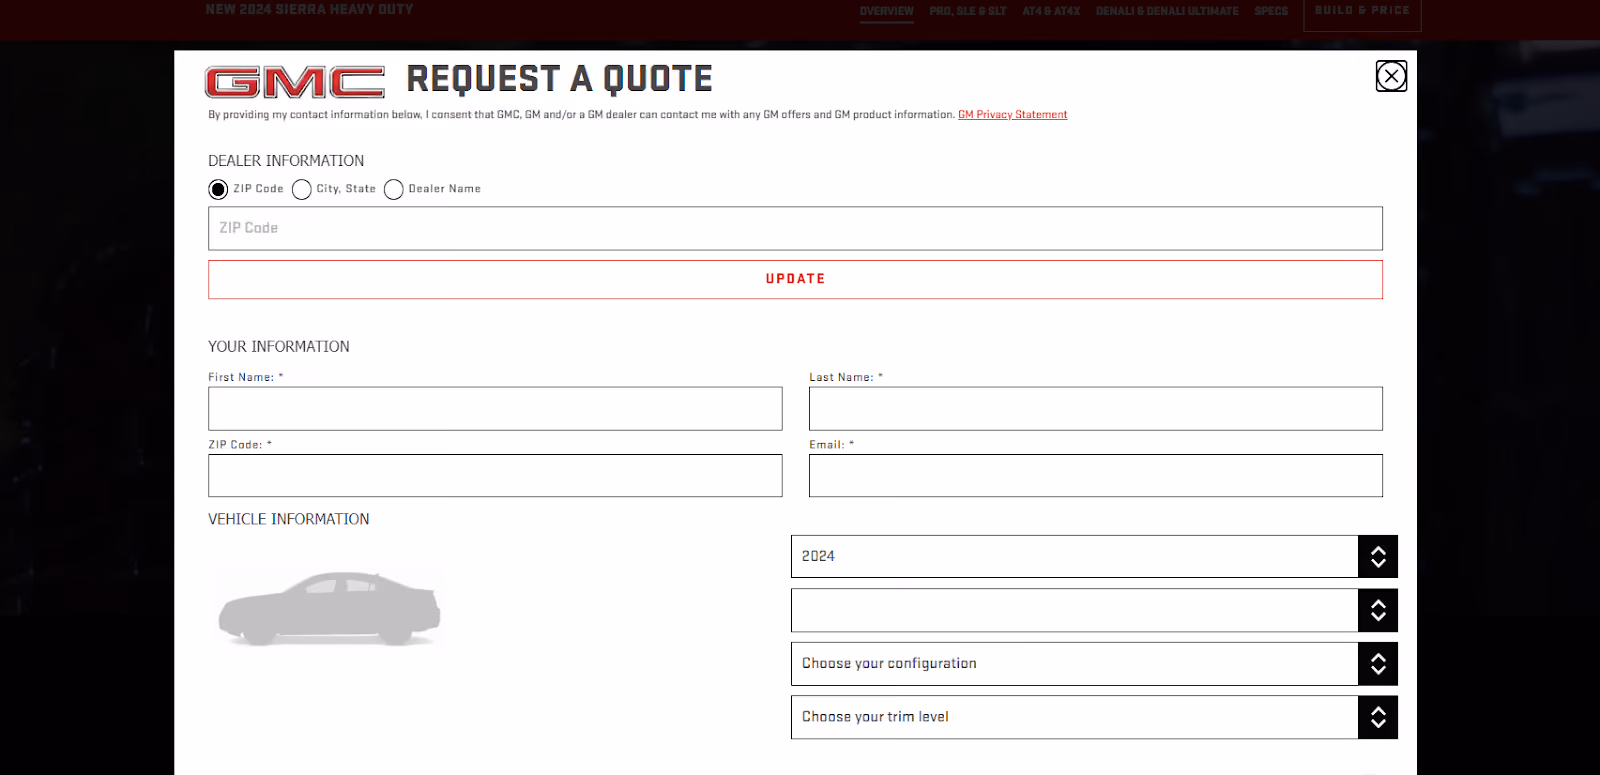Screen dimensions: 1600x775
Task: Focus the First Name field
Action: pyautogui.click(x=495, y=409)
